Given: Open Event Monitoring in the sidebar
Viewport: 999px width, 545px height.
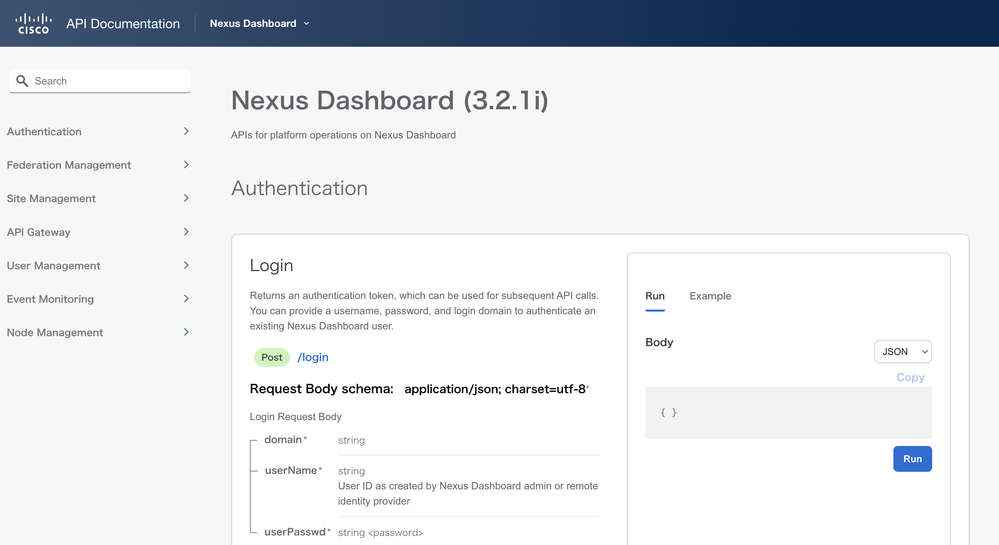Looking at the screenshot, I should pyautogui.click(x=50, y=299).
